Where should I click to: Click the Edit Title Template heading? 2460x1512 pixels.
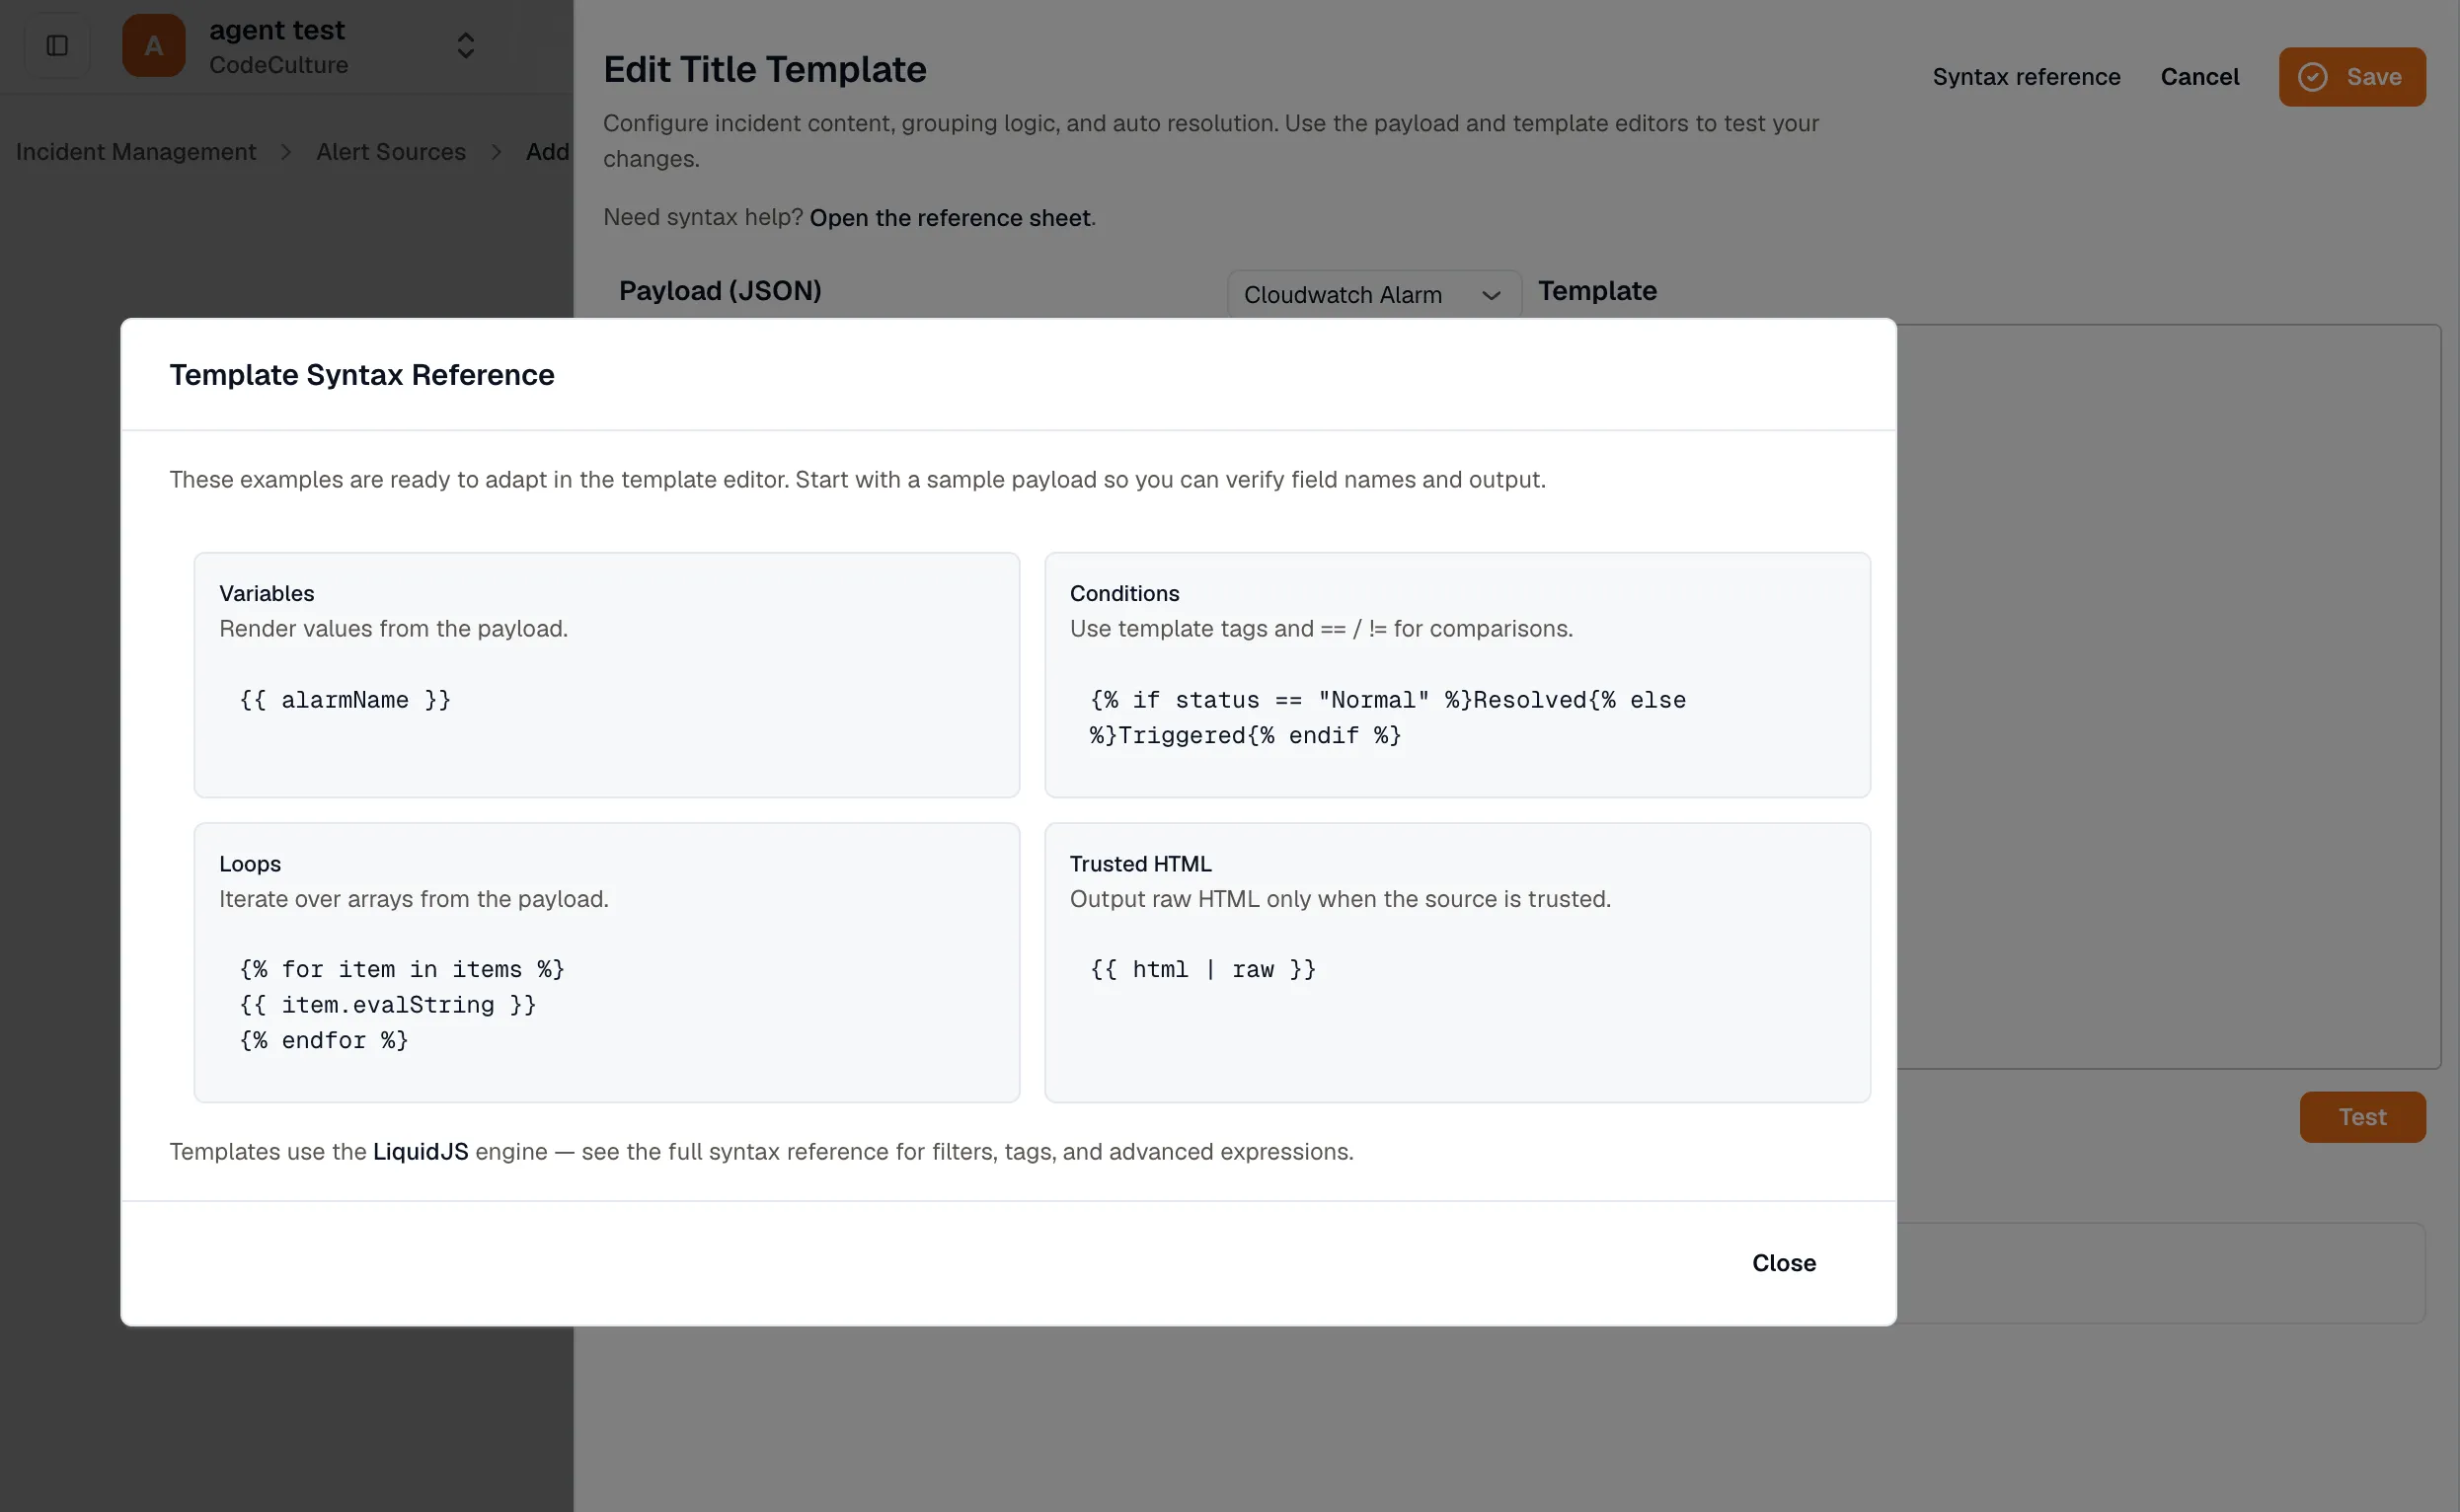tap(765, 70)
